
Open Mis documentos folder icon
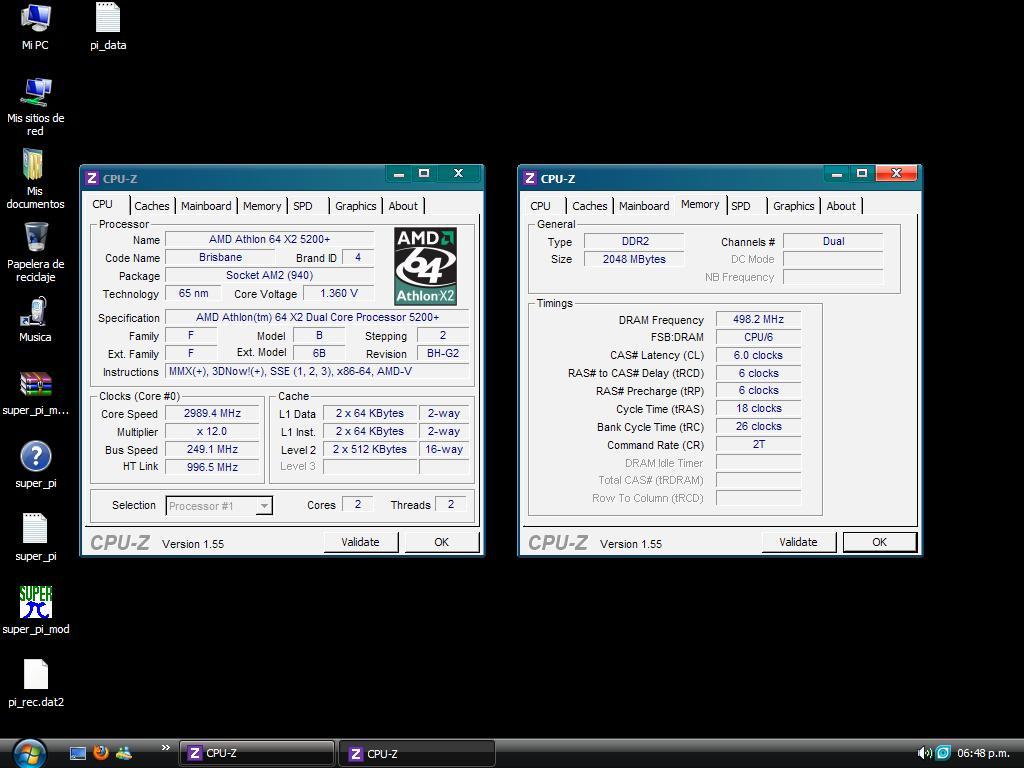[33, 165]
